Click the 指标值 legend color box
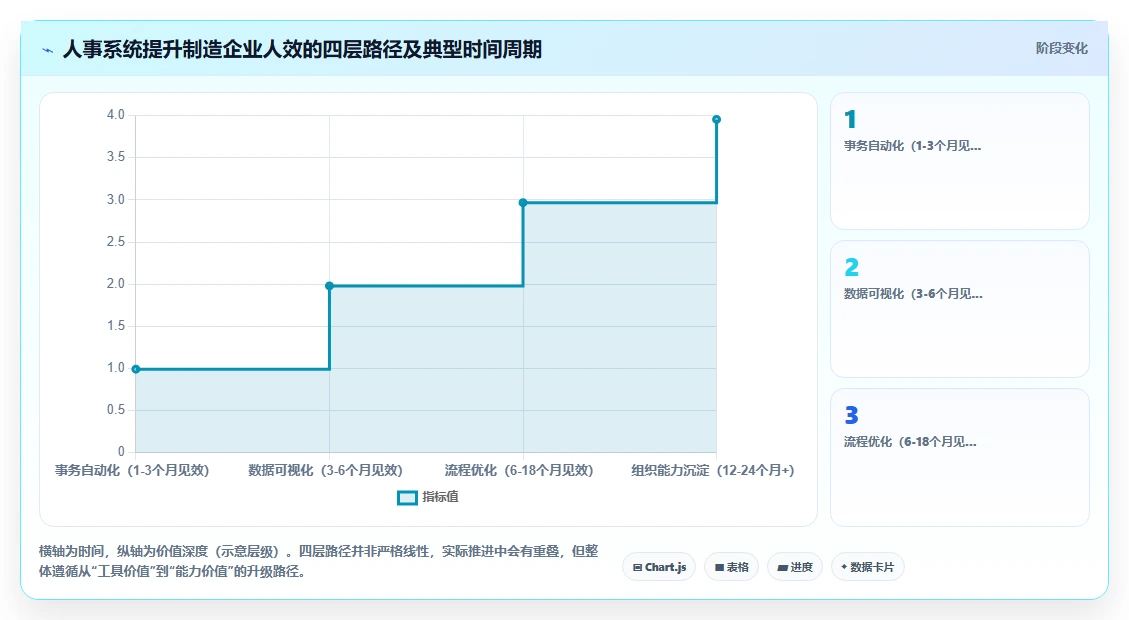This screenshot has height=620, width=1129. click(408, 498)
